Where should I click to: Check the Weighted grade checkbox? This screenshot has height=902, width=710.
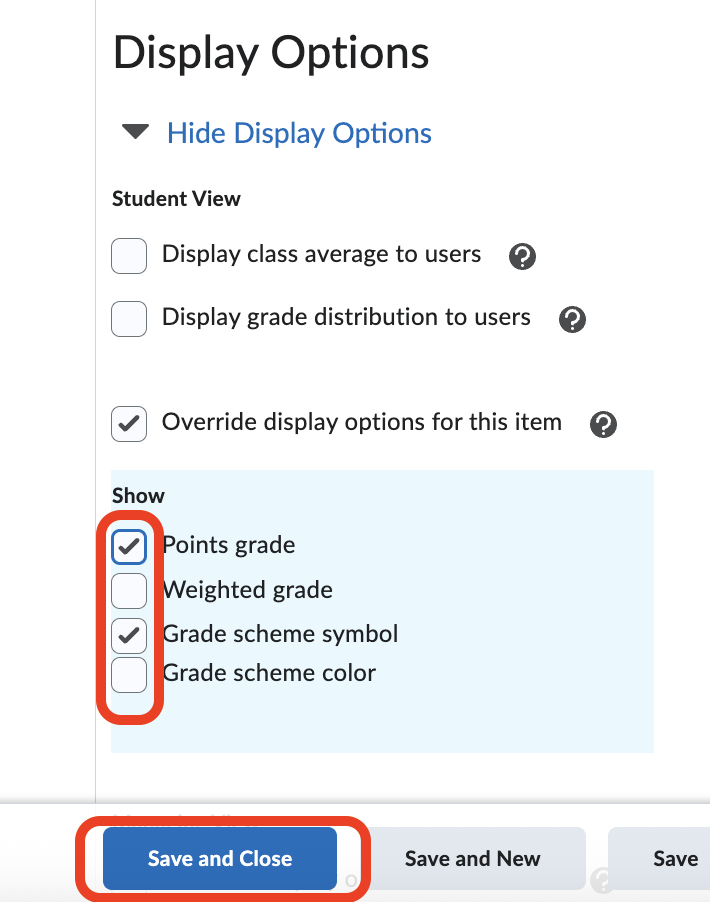[129, 591]
